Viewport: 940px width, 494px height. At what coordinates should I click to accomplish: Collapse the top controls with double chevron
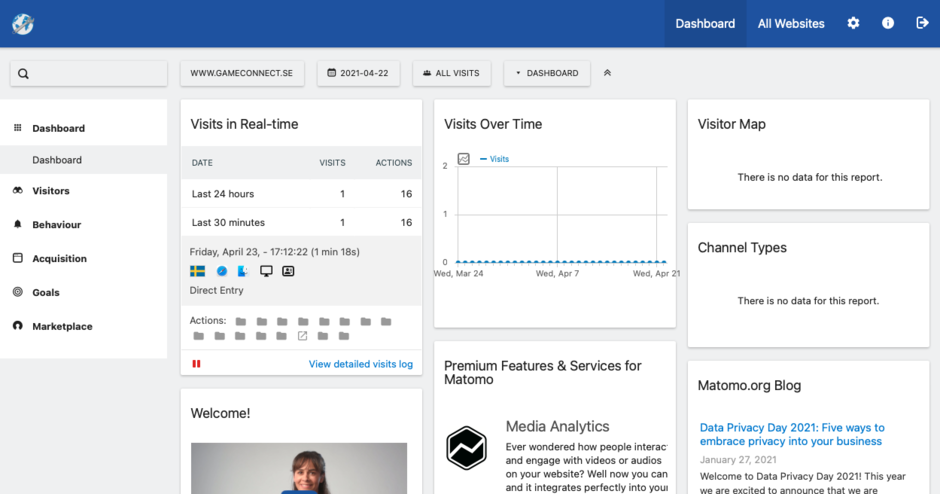coord(608,73)
